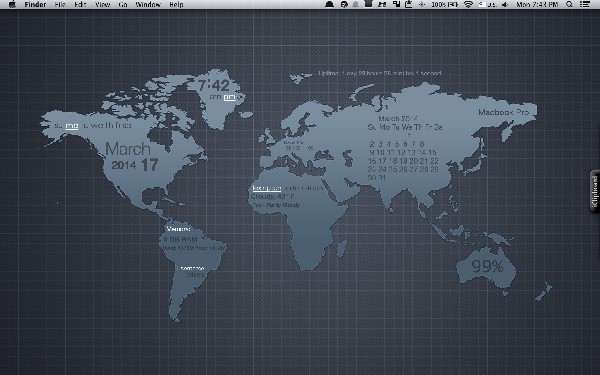
Task: Click the volume speaker icon in menu bar
Action: pos(505,5)
